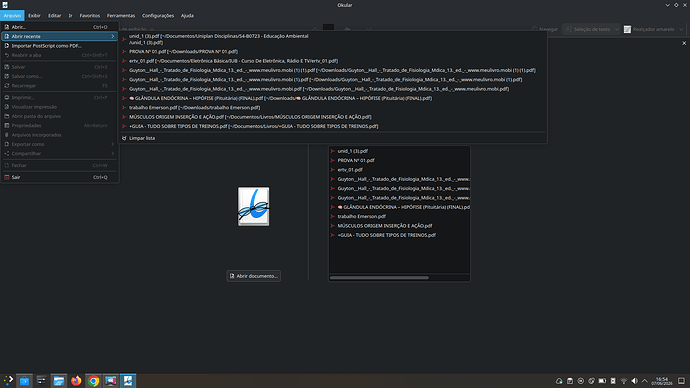Select Sair from the Arquivo menu
Screen dimensions: 690x388
59,177
